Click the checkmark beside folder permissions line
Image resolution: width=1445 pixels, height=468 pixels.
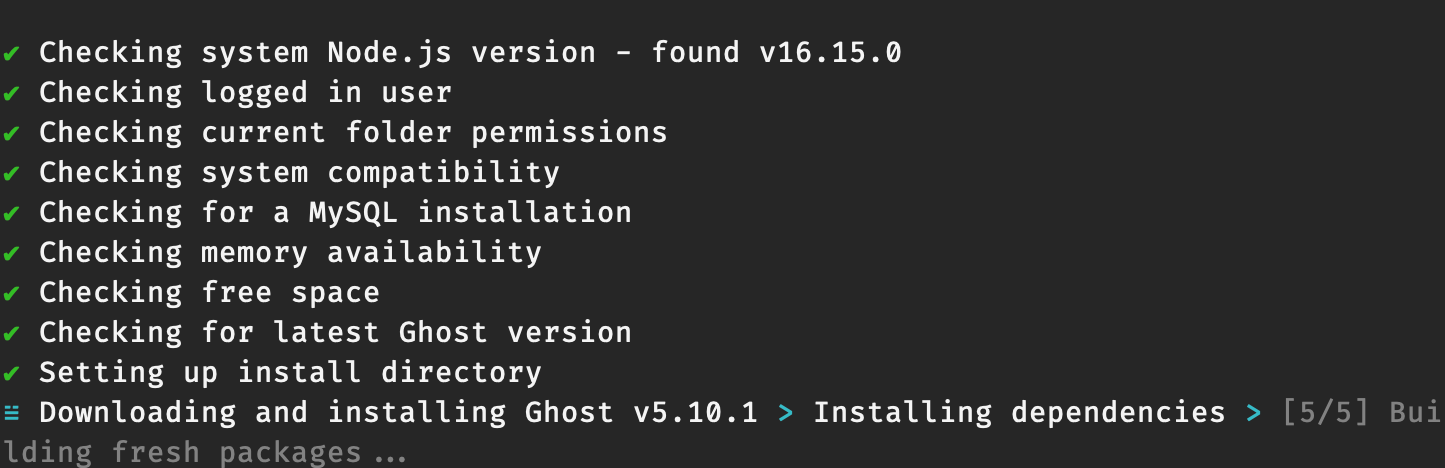[11, 133]
